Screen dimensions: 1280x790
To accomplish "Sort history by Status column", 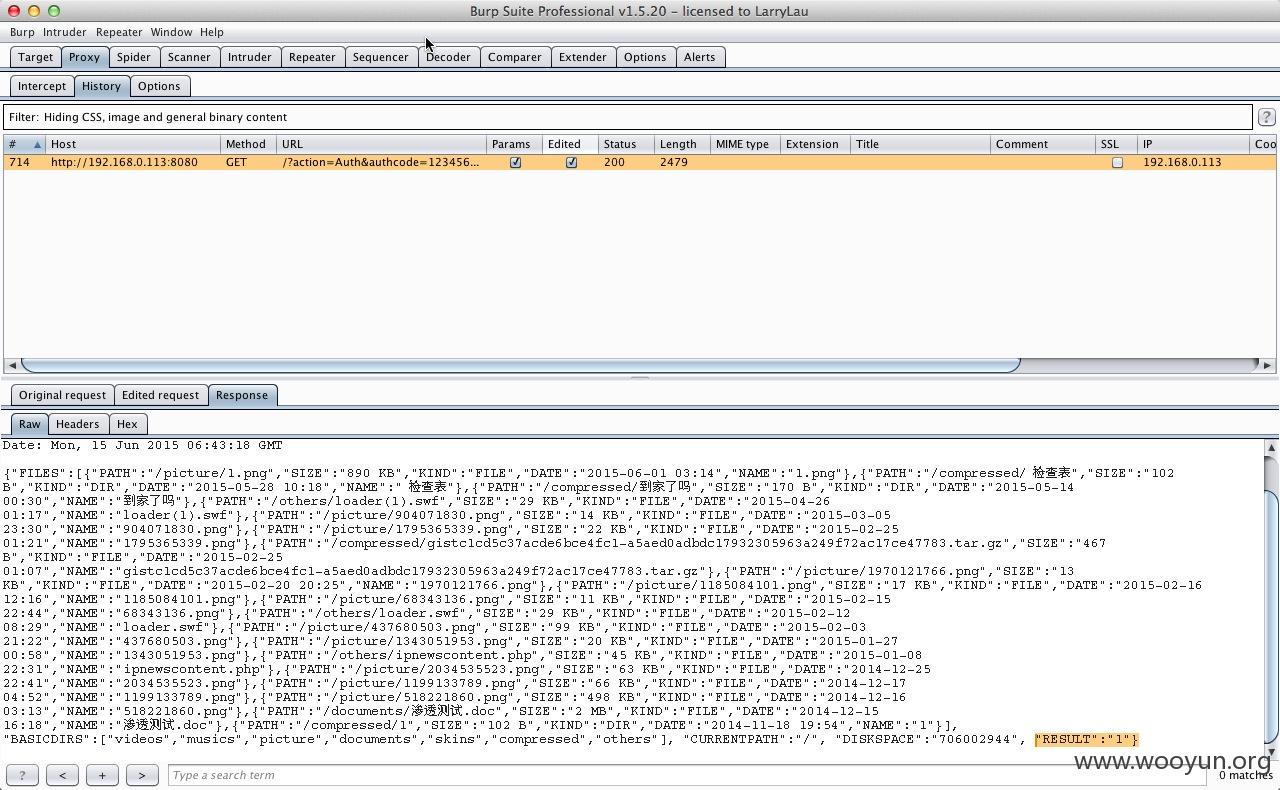I will pos(627,144).
